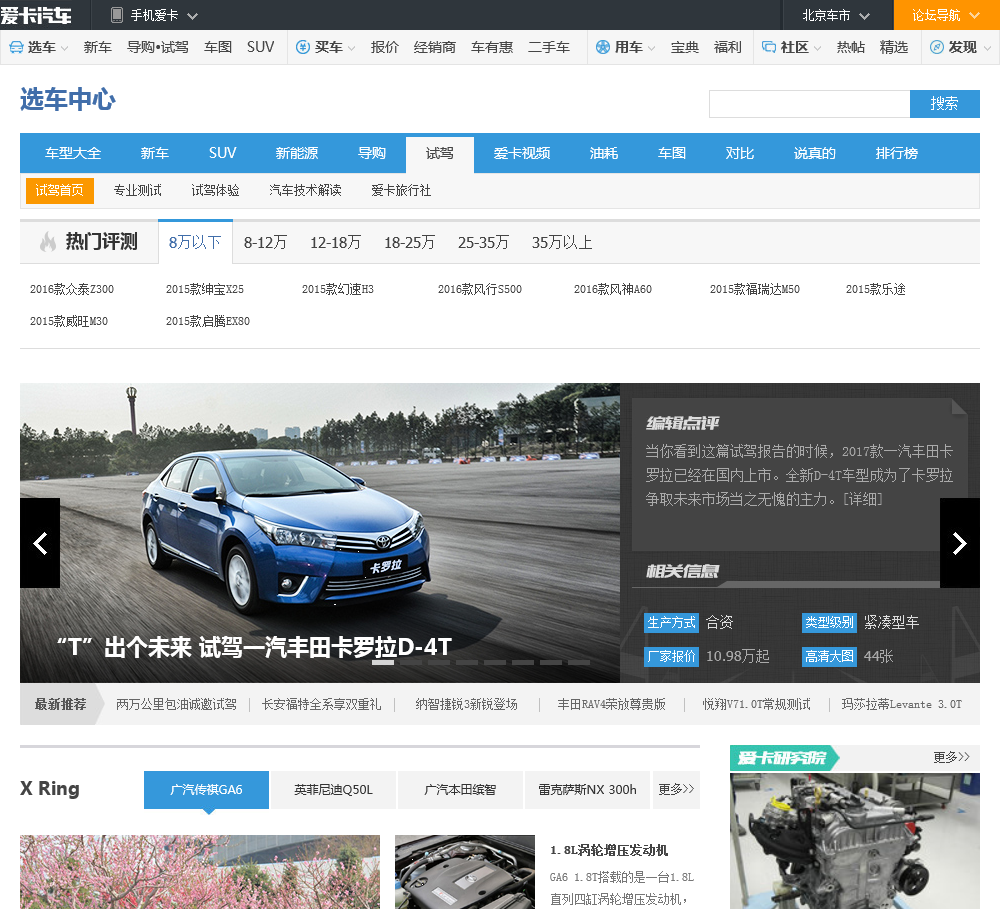
Task: Select the 8万以下 price tab
Action: tap(195, 242)
